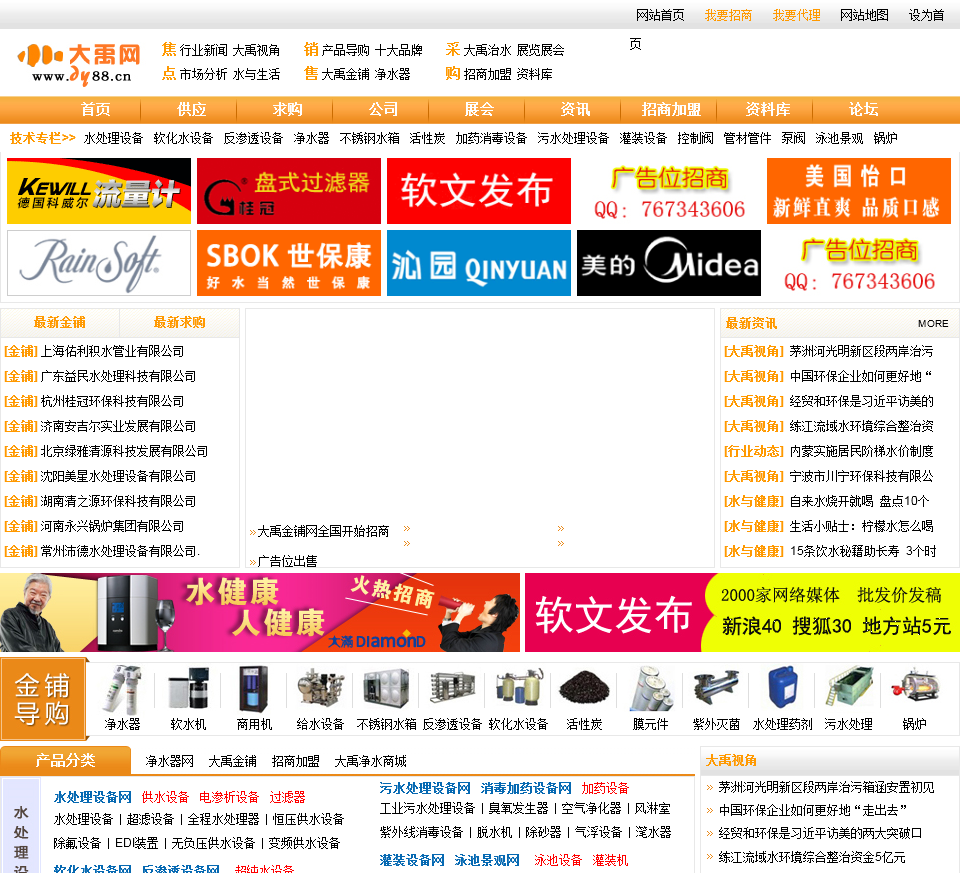This screenshot has height=873, width=960.
Task: Open news 内蒙实施居民阶梯水价制度
Action: (861, 451)
